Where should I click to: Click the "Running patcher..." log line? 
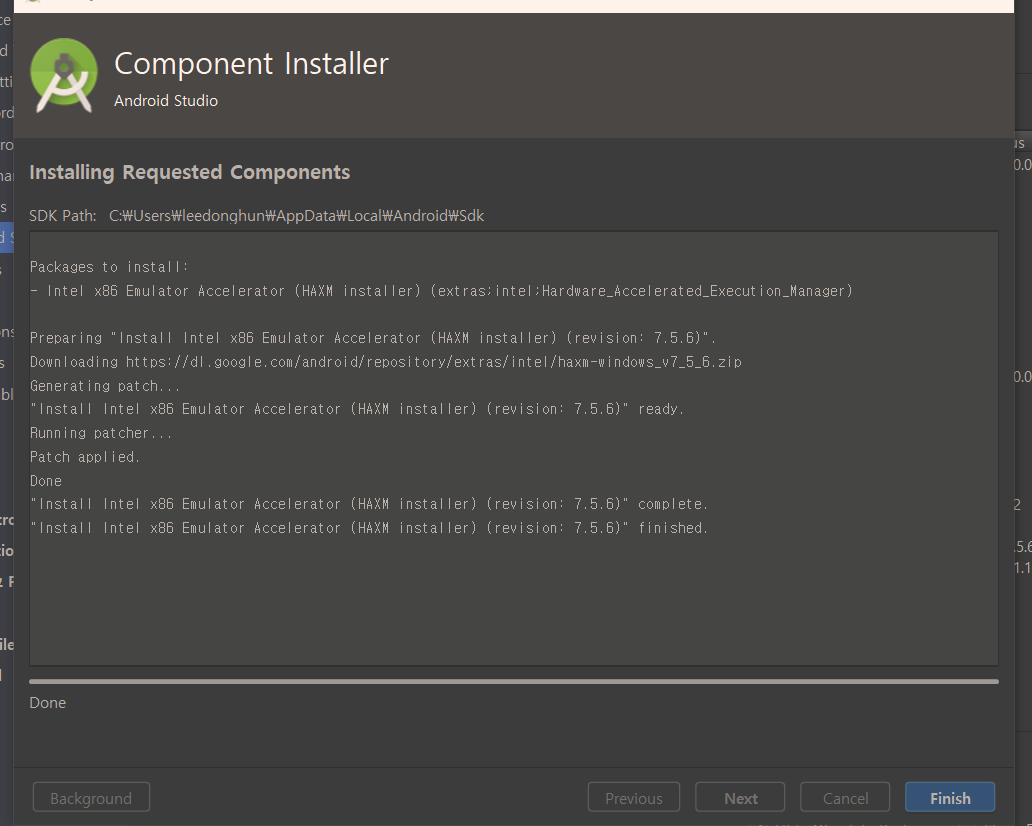(101, 433)
